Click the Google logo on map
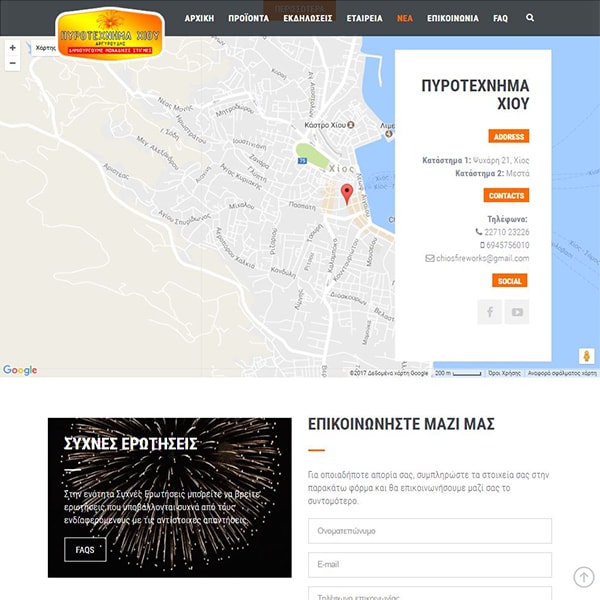 (x=20, y=370)
